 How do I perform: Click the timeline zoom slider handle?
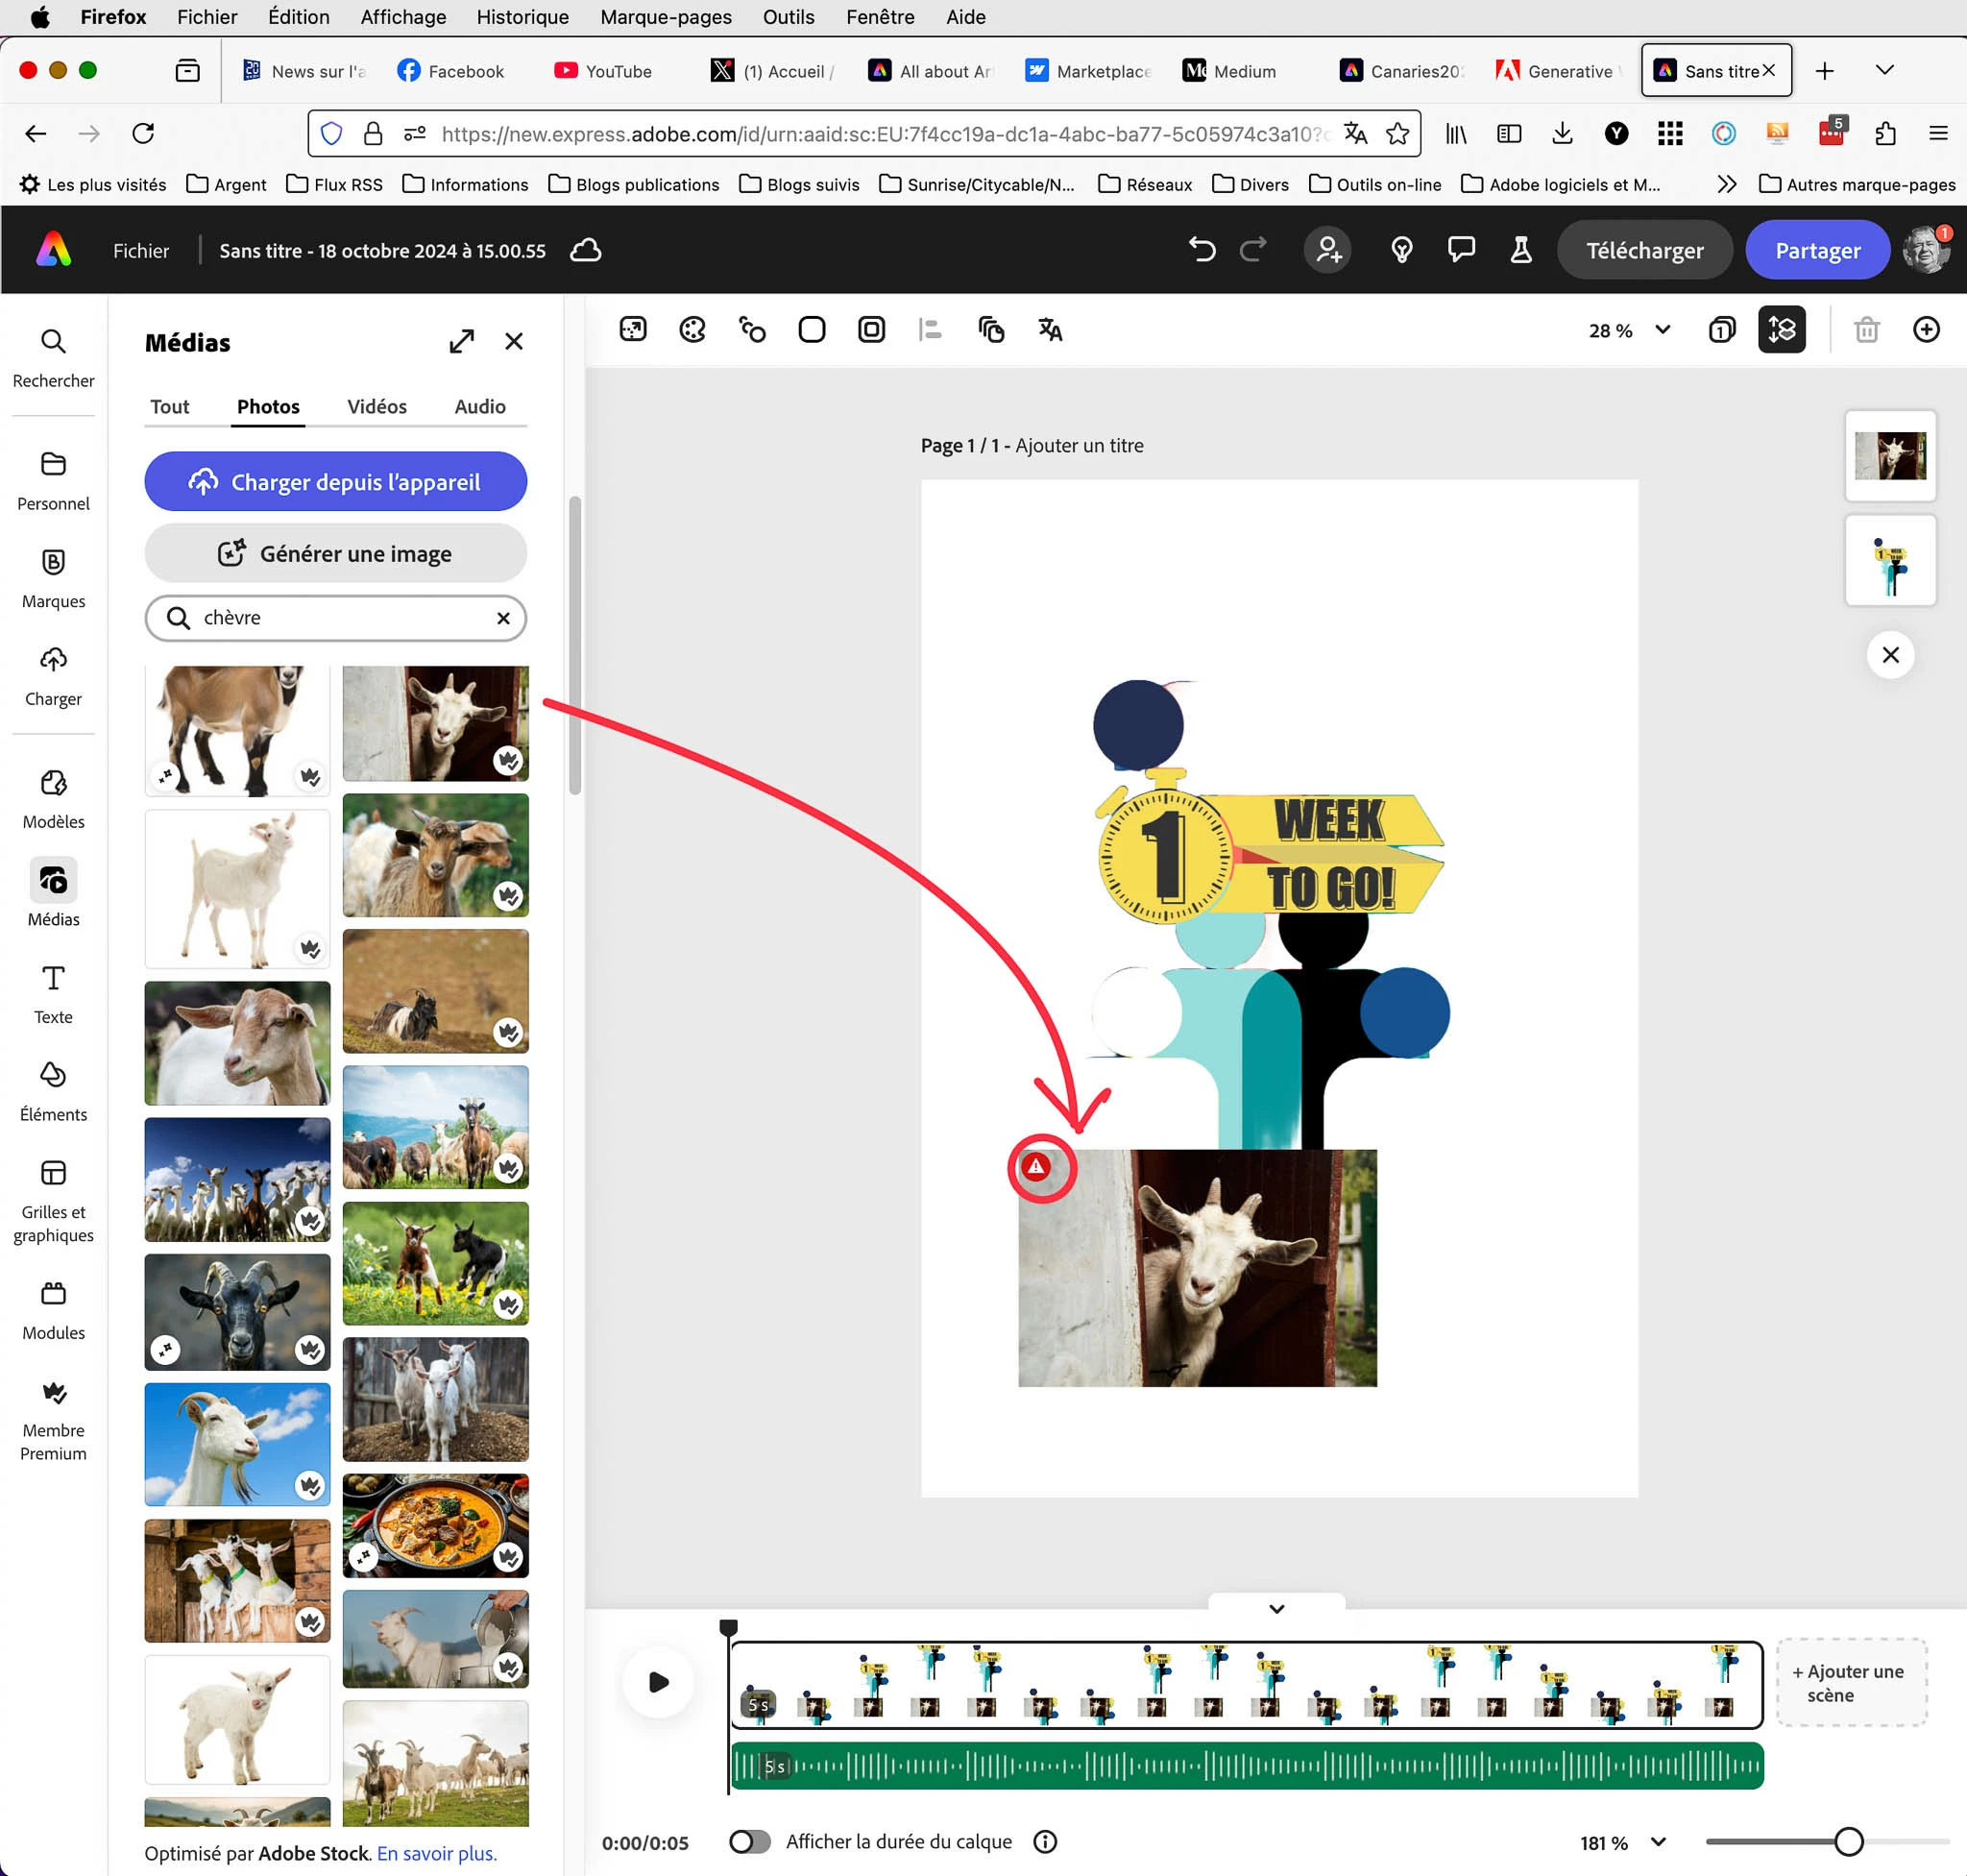coord(1848,1842)
